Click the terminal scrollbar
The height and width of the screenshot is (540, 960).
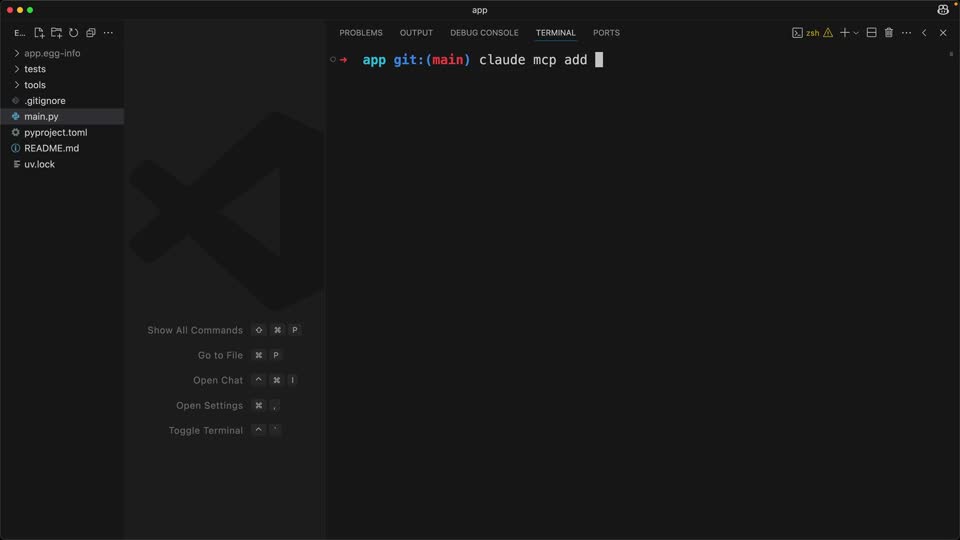tap(951, 54)
